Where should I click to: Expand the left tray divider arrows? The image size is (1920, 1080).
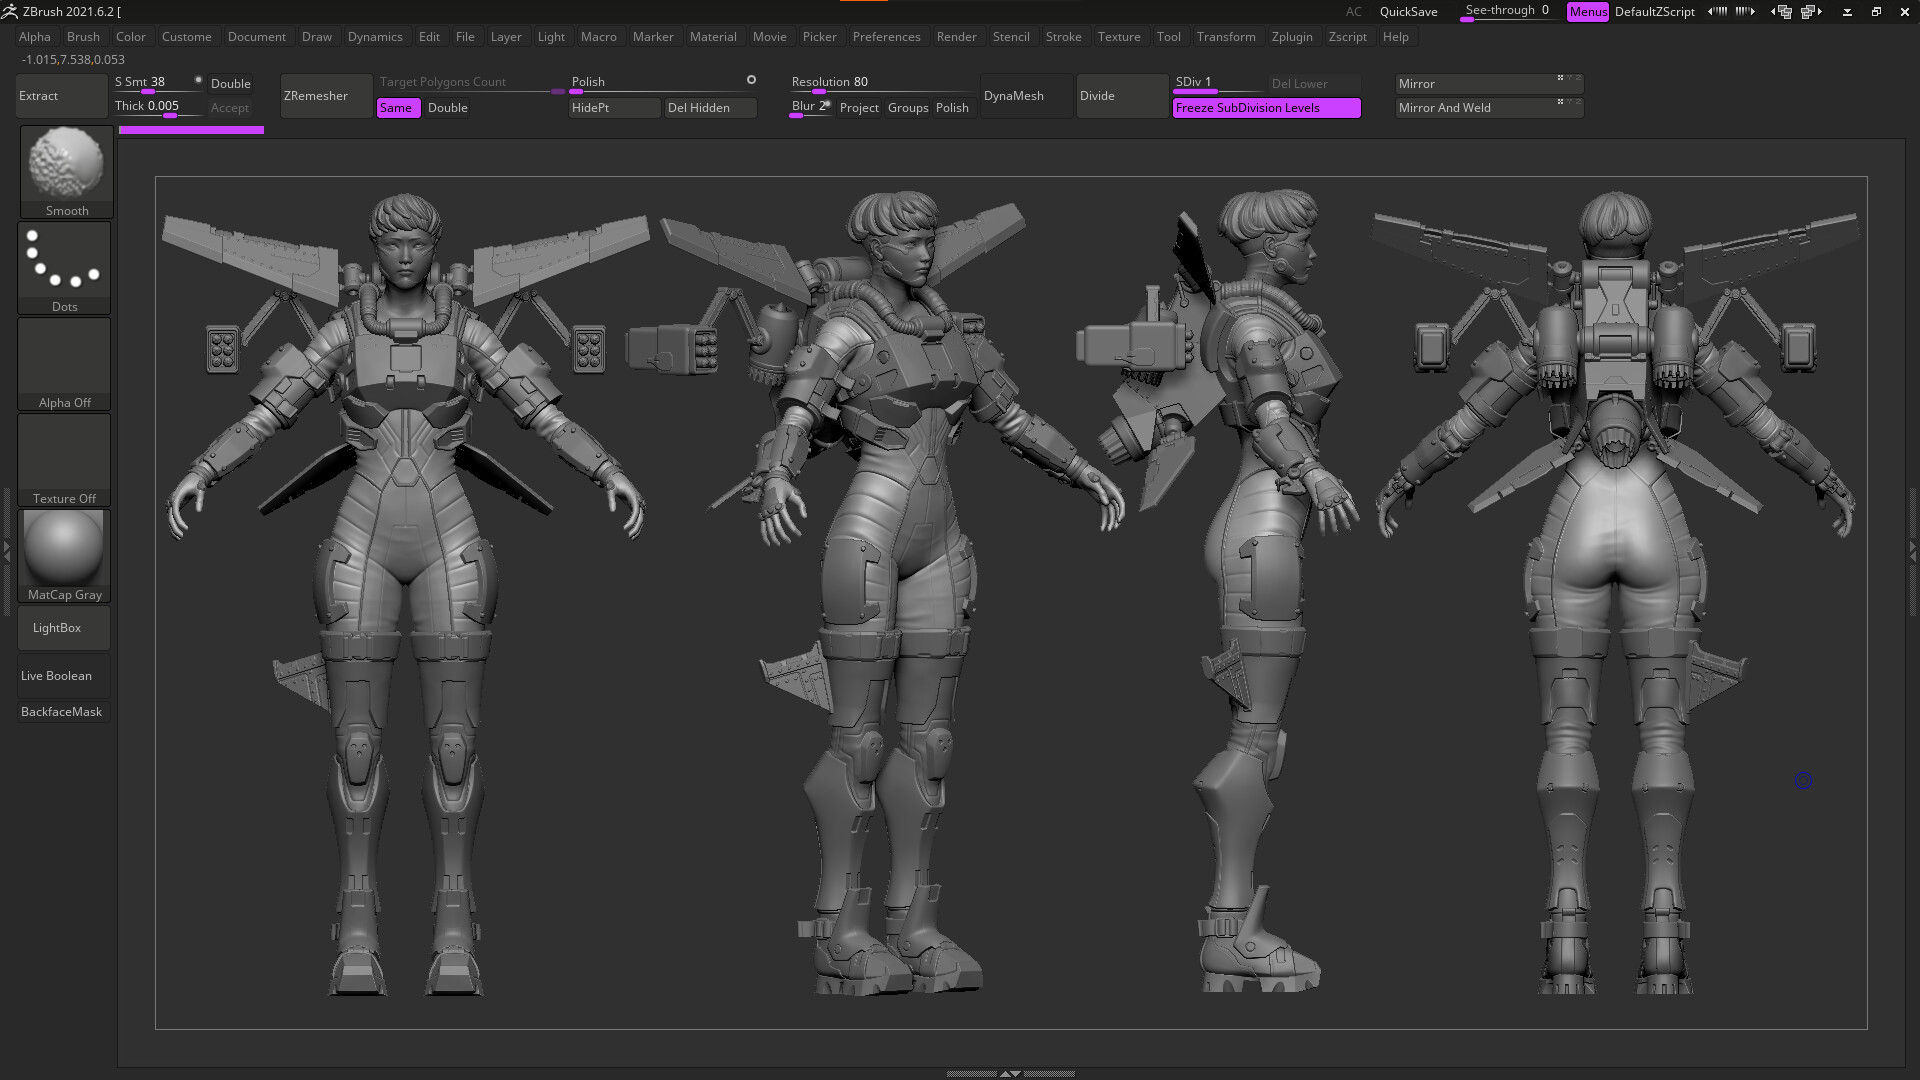pos(6,551)
